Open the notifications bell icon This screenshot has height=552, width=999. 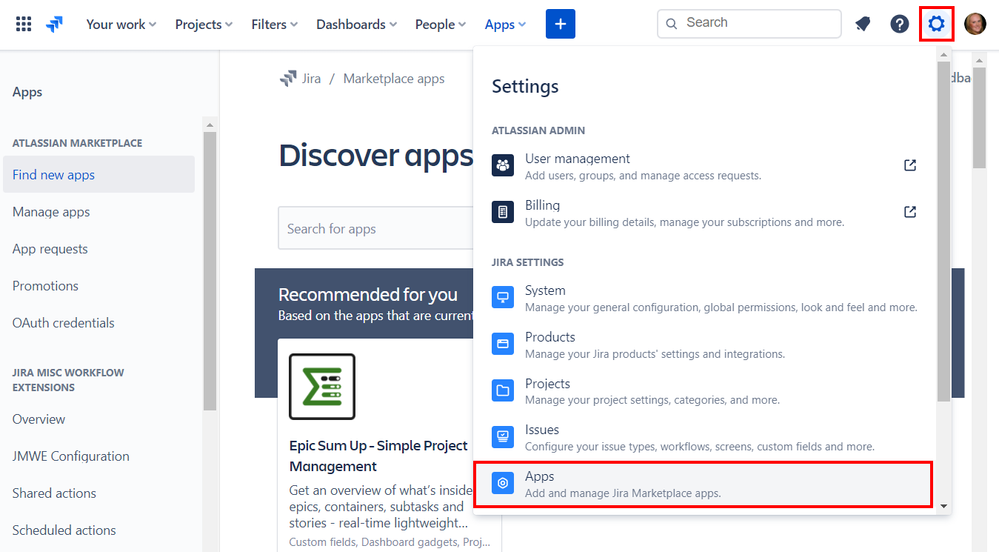coord(863,24)
